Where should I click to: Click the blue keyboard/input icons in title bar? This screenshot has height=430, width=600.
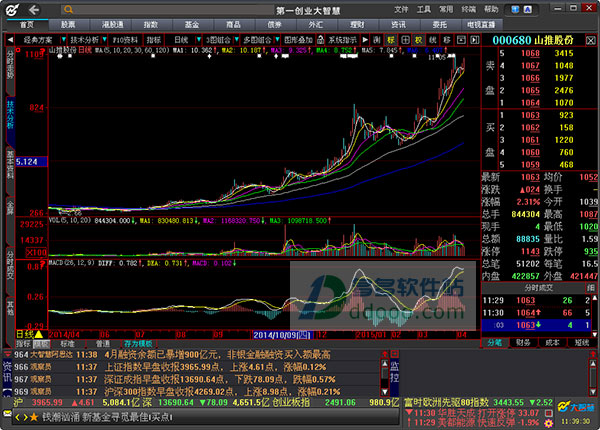pyautogui.click(x=522, y=10)
